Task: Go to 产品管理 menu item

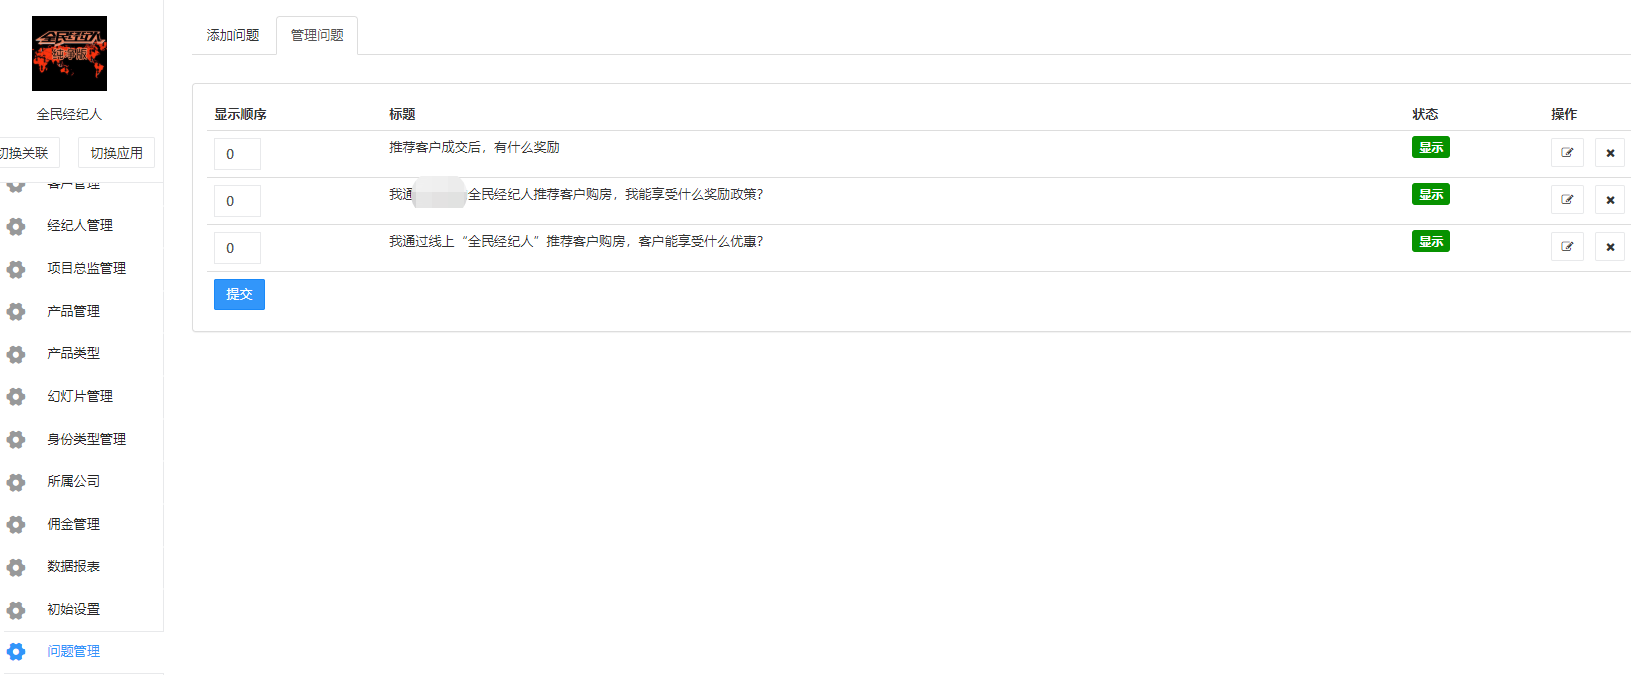Action: (x=73, y=311)
